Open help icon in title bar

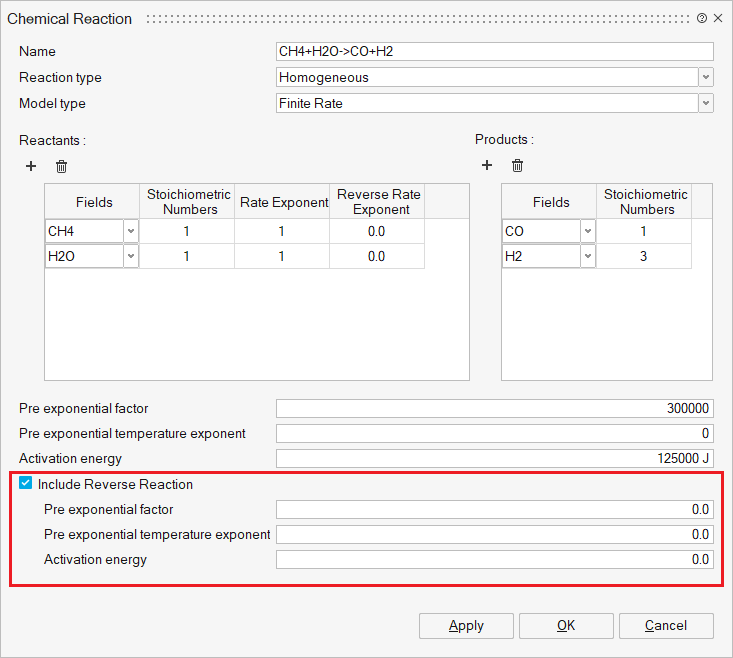tap(702, 18)
